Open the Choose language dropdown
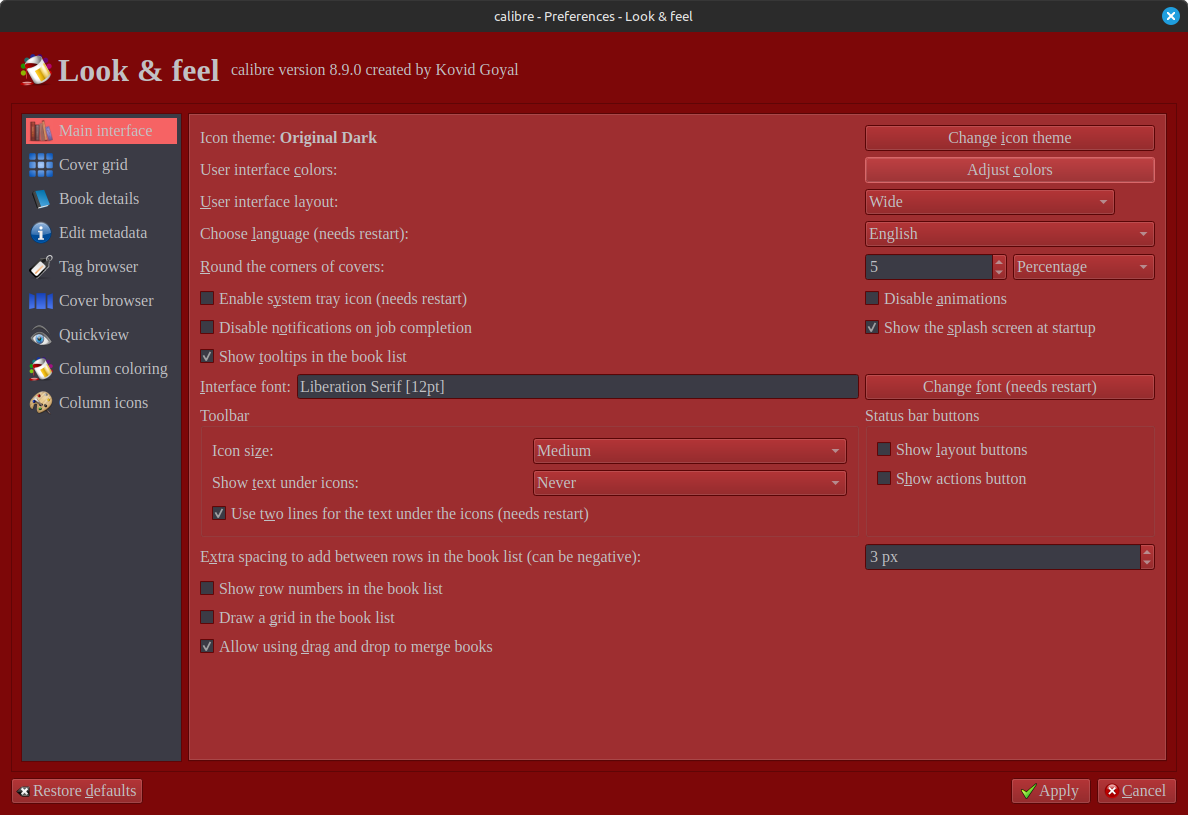 click(x=1009, y=234)
